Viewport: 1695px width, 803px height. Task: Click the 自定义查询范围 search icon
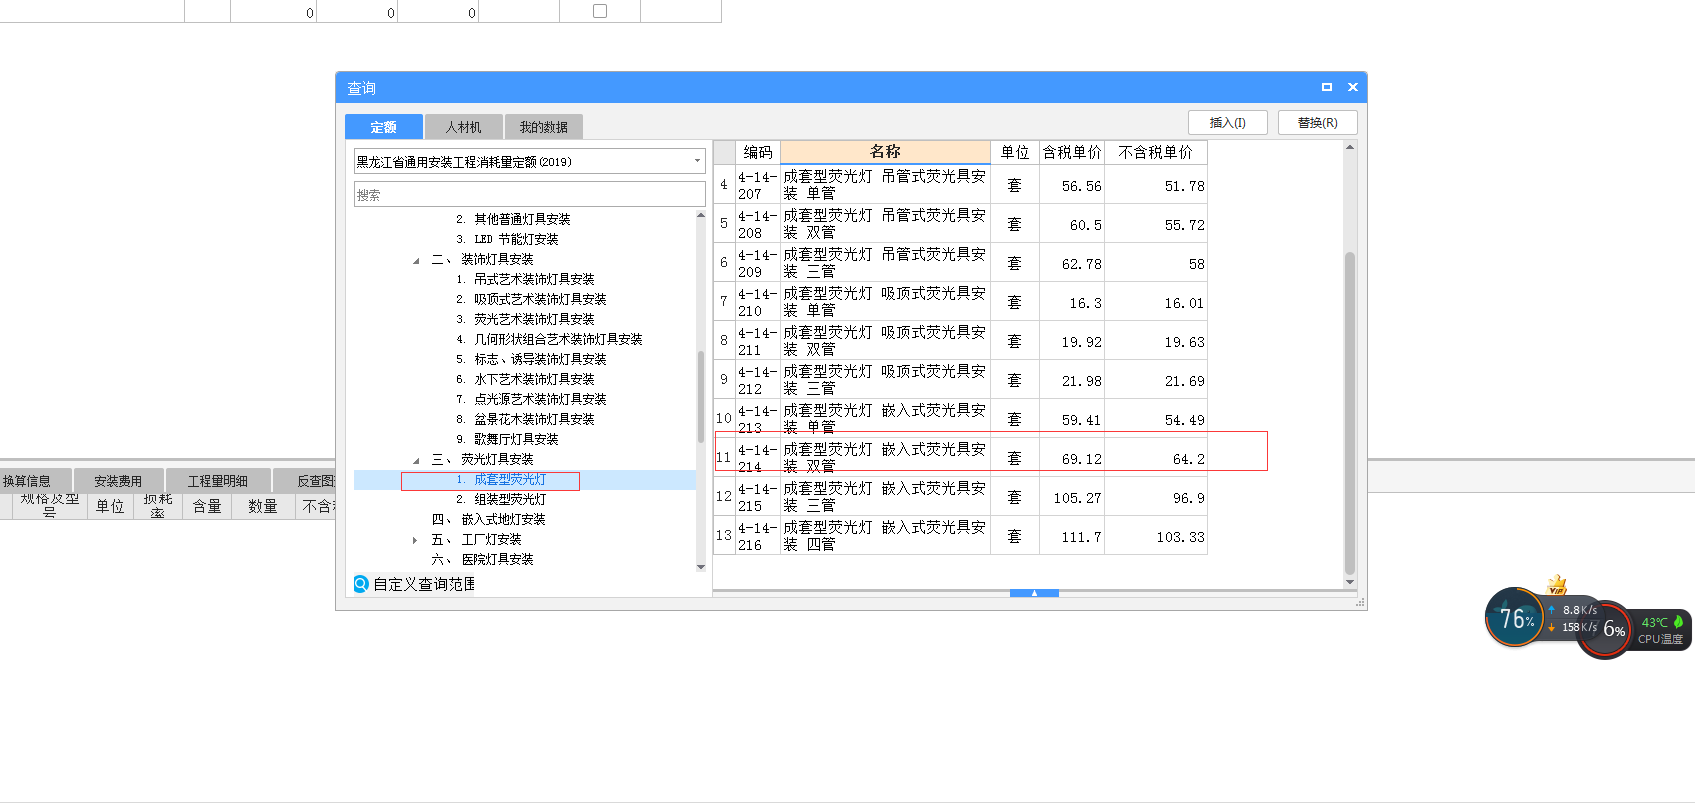click(361, 584)
